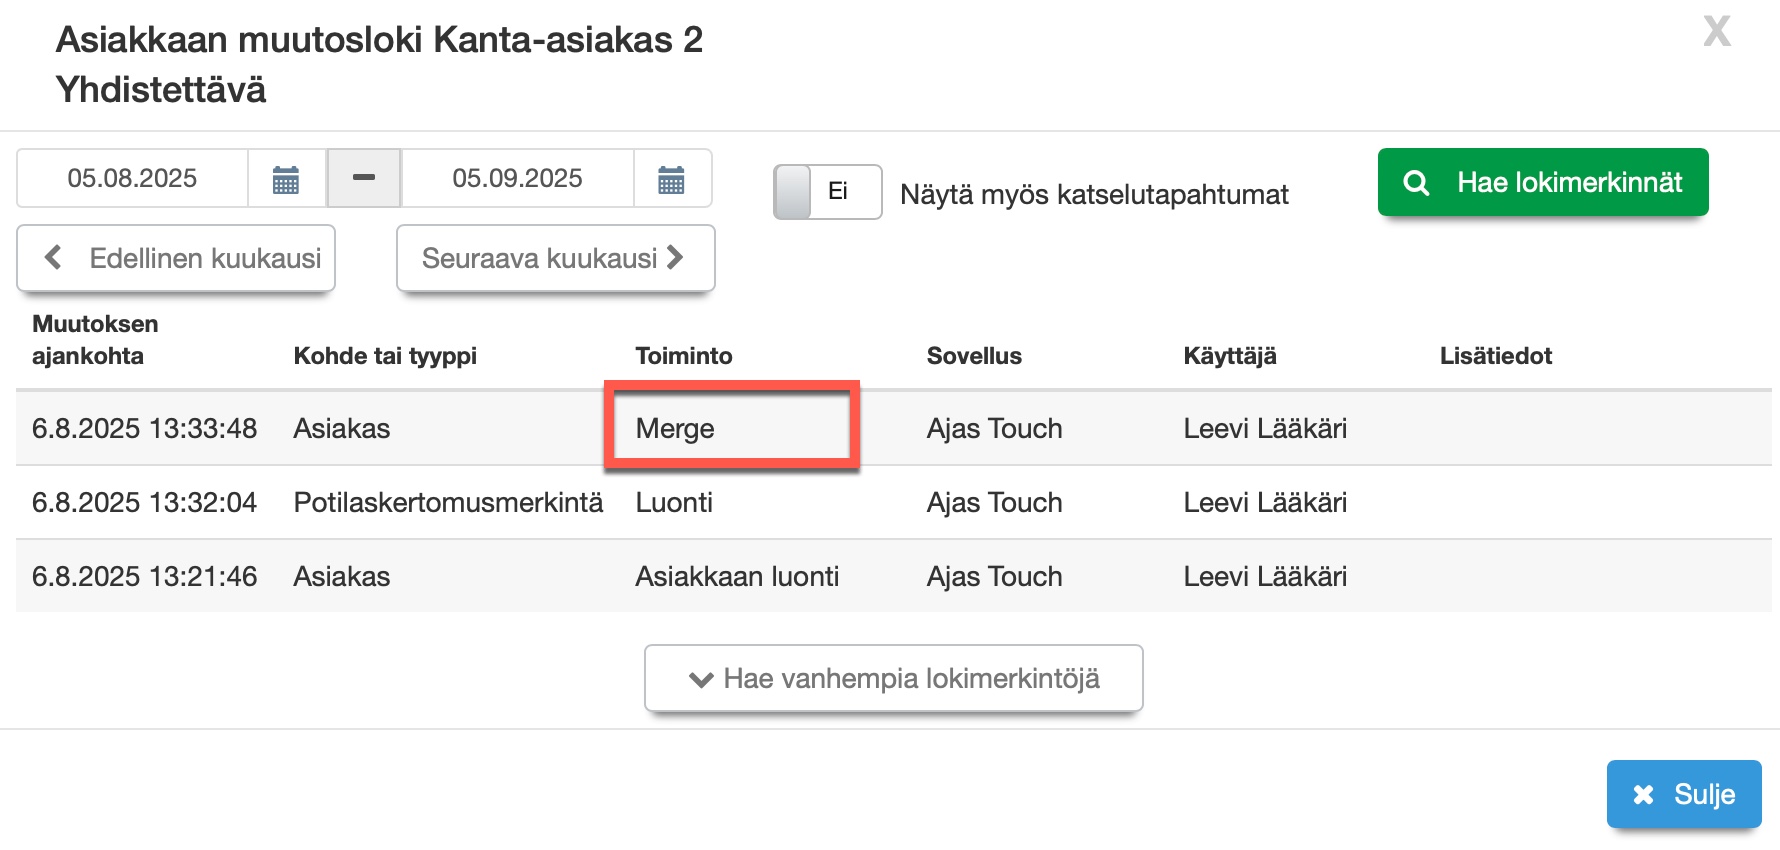This screenshot has width=1780, height=850.
Task: Open the start date calendar picker
Action: pos(286,179)
